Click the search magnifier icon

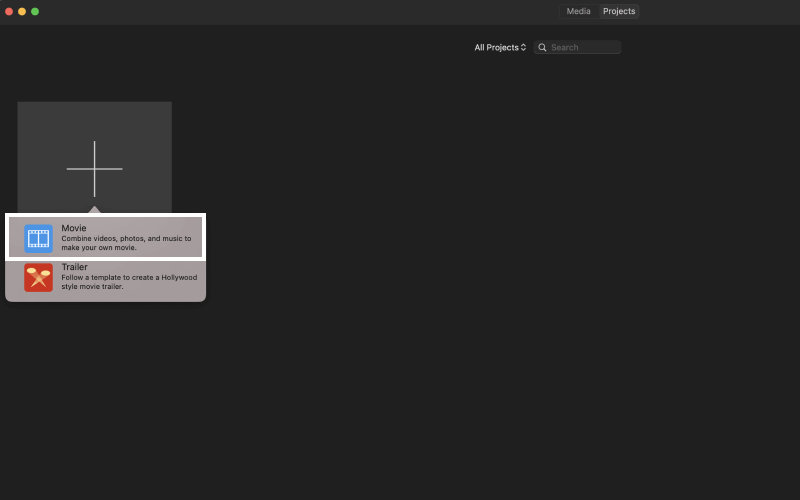pyautogui.click(x=542, y=47)
